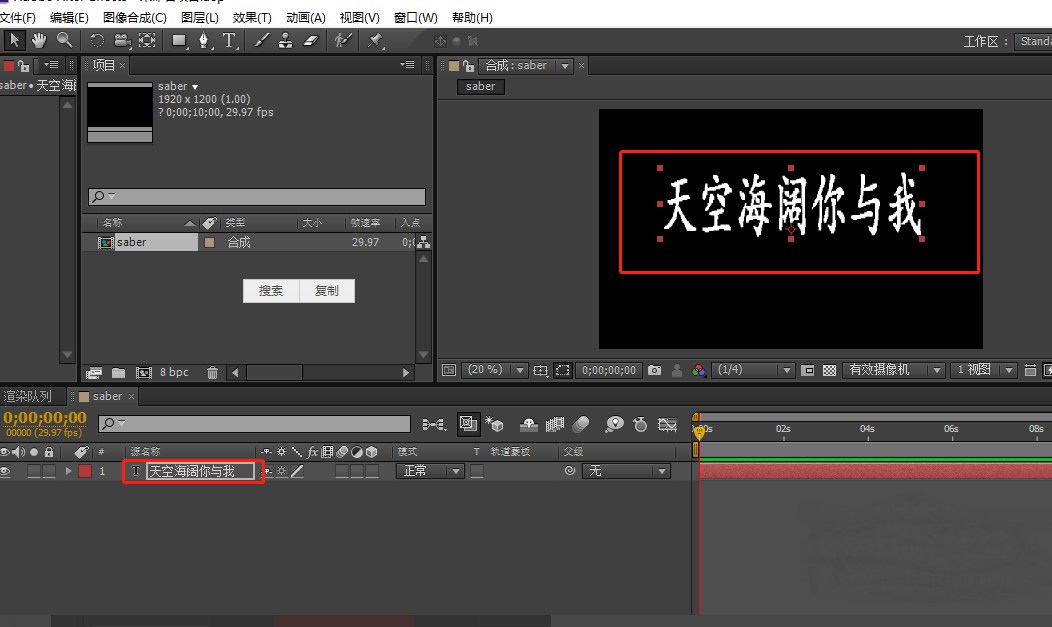Open the 效果 menu
This screenshot has width=1052, height=627.
(251, 17)
